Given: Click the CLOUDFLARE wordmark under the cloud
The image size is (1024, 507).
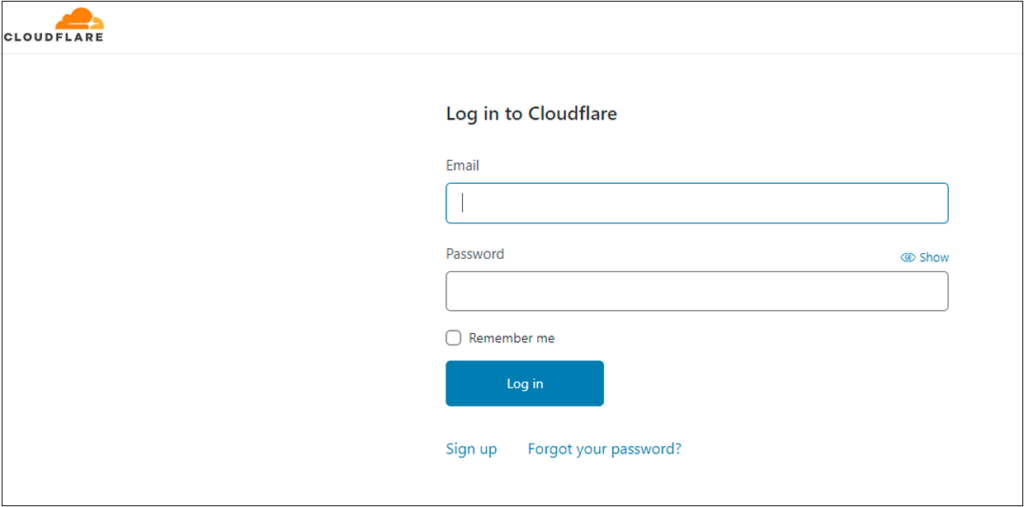Looking at the screenshot, I should pyautogui.click(x=53, y=38).
